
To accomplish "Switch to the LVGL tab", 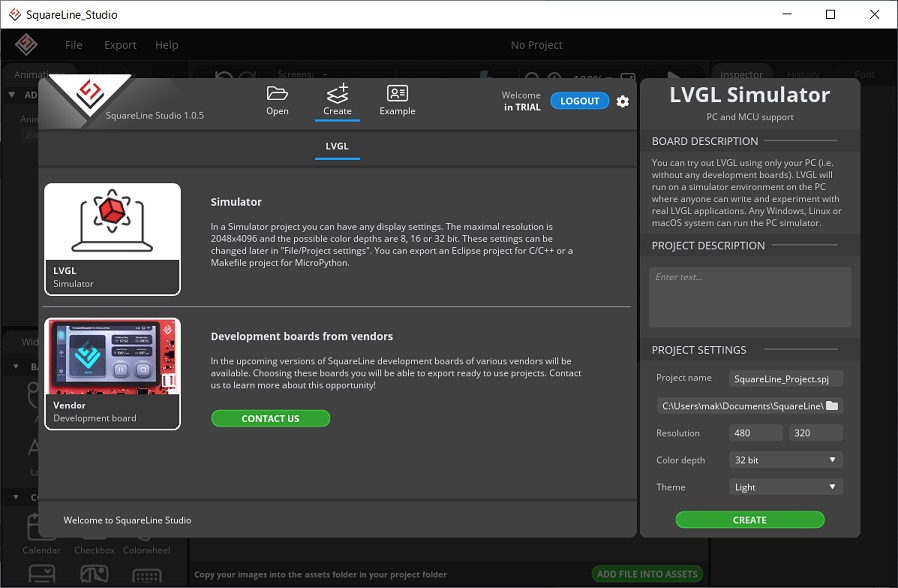I will (337, 147).
